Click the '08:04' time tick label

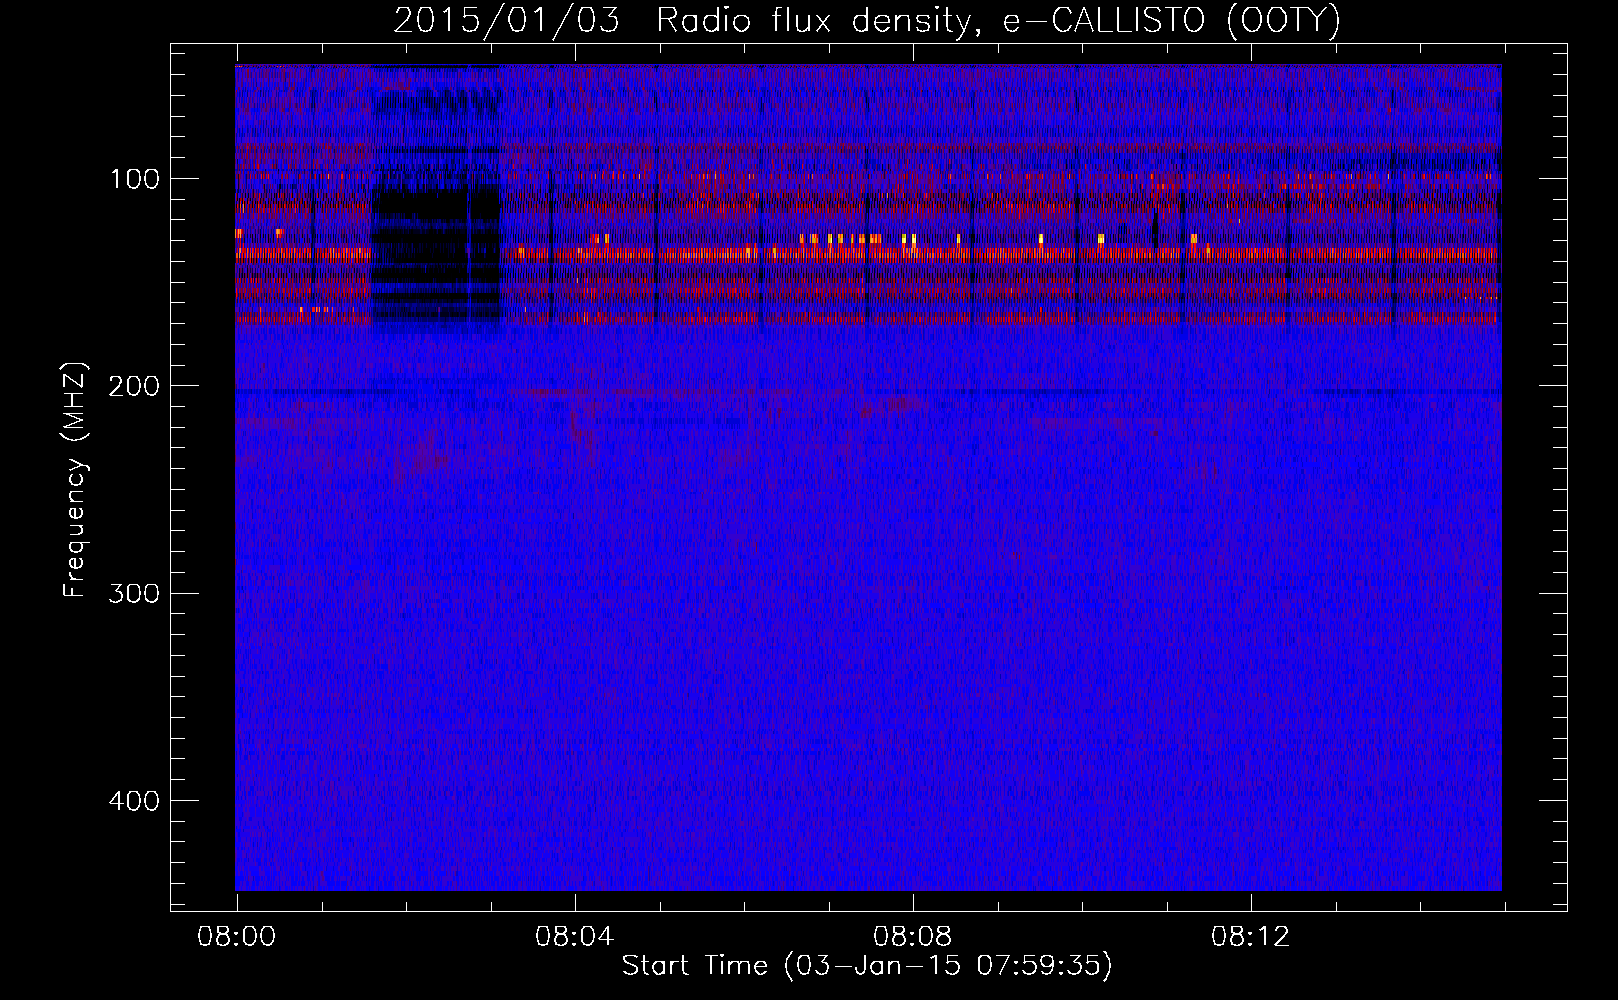click(x=575, y=937)
